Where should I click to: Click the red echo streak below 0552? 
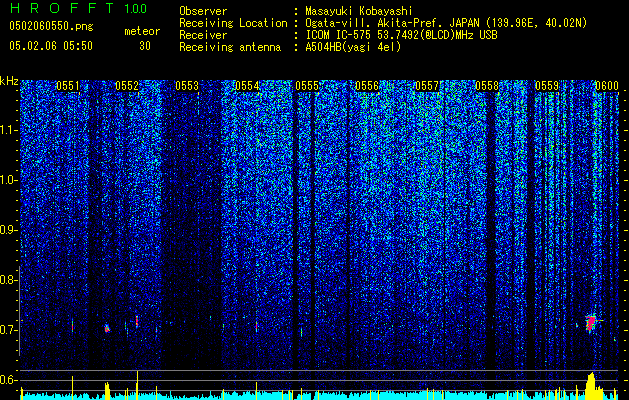coord(137,321)
